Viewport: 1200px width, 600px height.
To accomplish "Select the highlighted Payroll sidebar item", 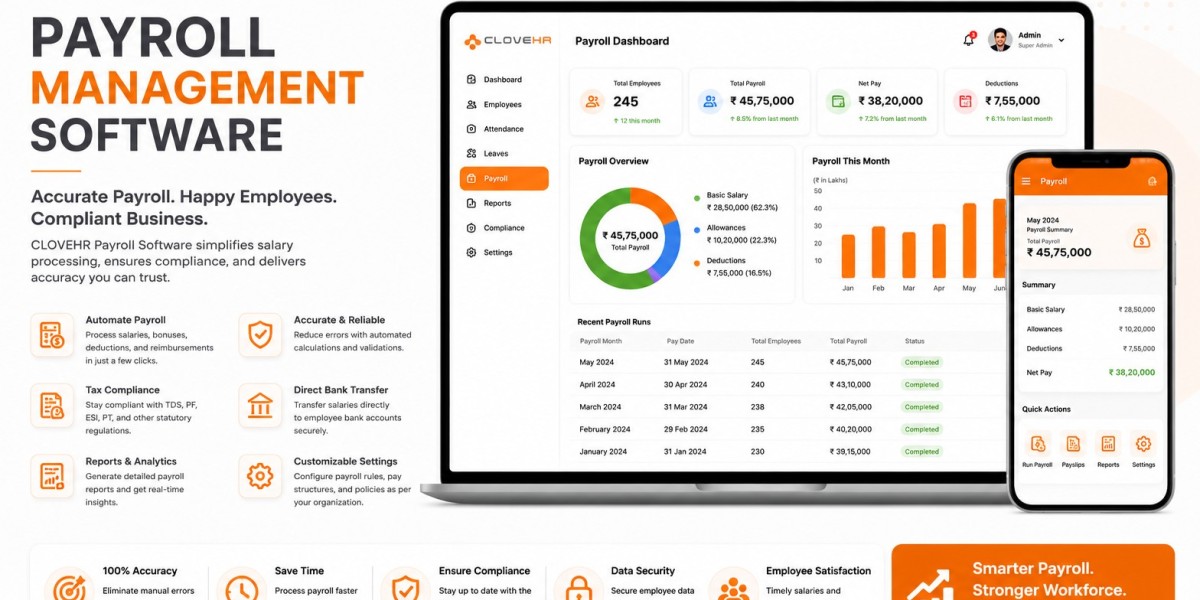I will pyautogui.click(x=504, y=178).
